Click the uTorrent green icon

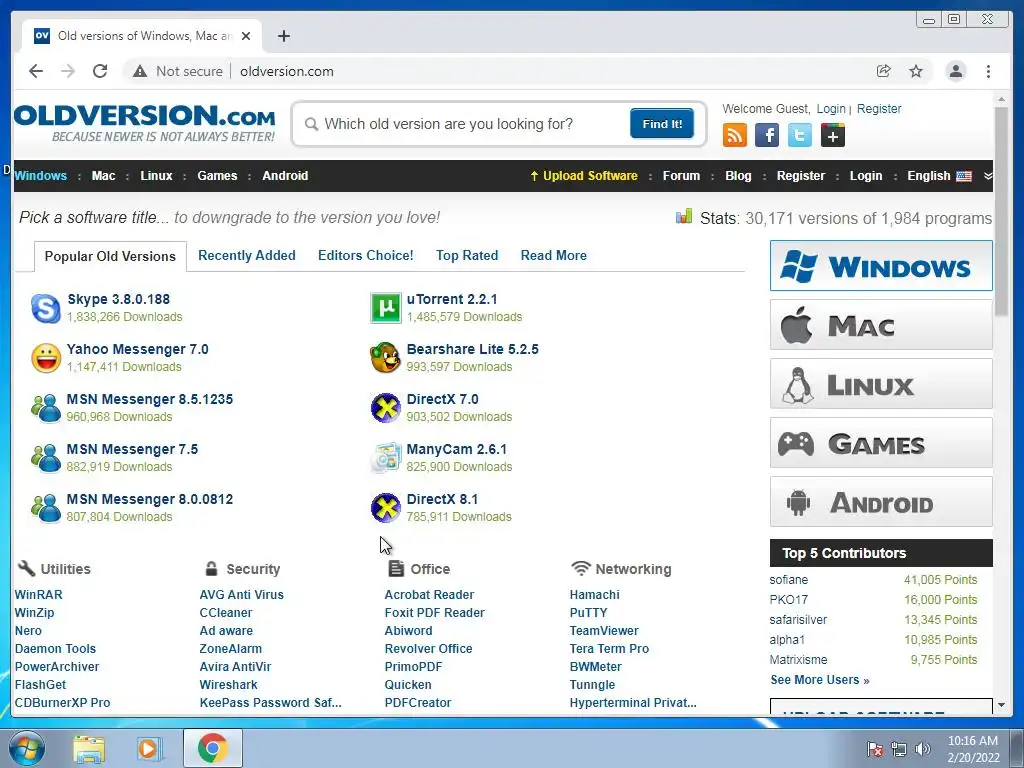tap(385, 308)
